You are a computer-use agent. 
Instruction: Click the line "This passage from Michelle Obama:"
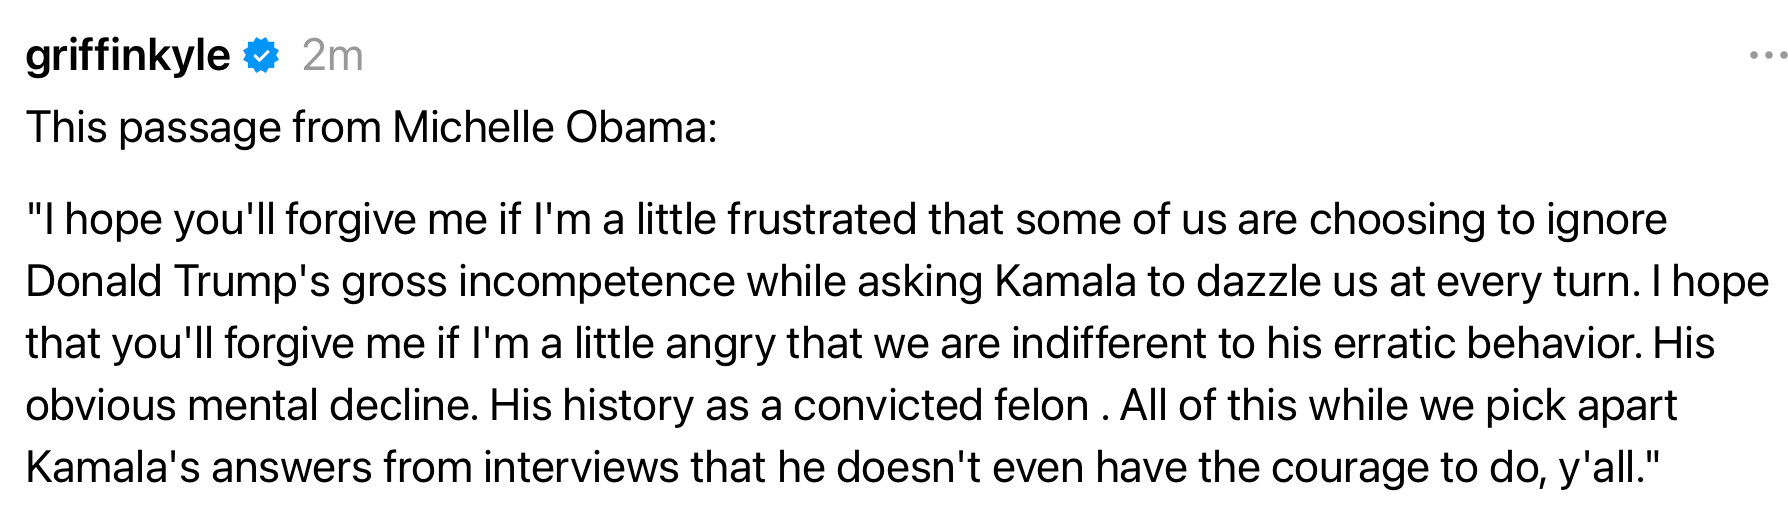tap(372, 128)
